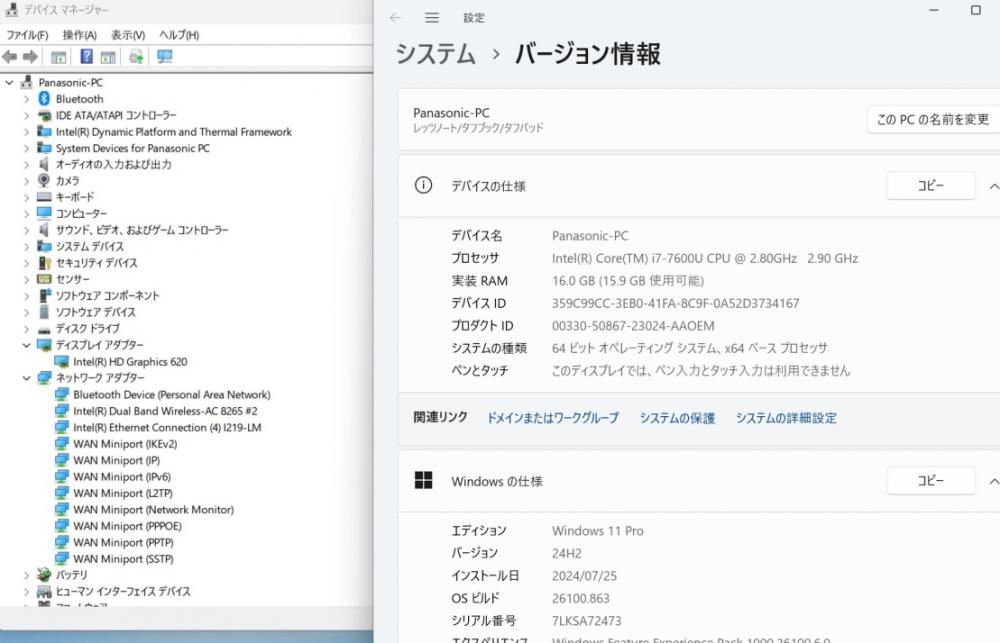The image size is (1000, 643).
Task: Open the ヘルプ(H) menu
Action: (x=179, y=35)
